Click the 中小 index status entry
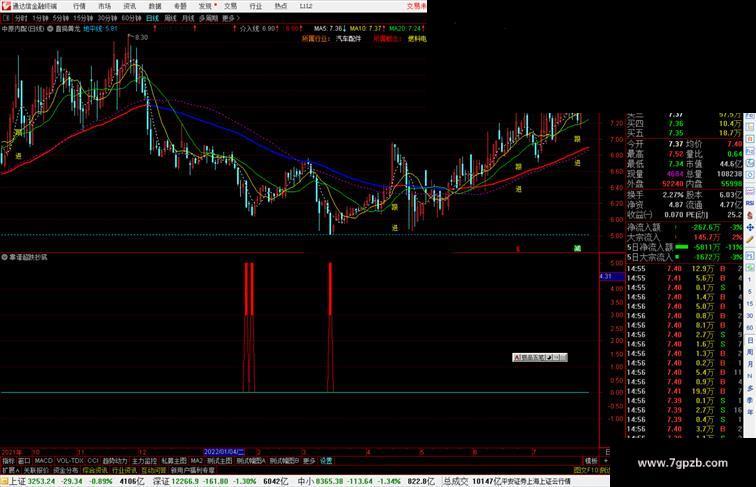756x487 pixels. [x=366, y=481]
